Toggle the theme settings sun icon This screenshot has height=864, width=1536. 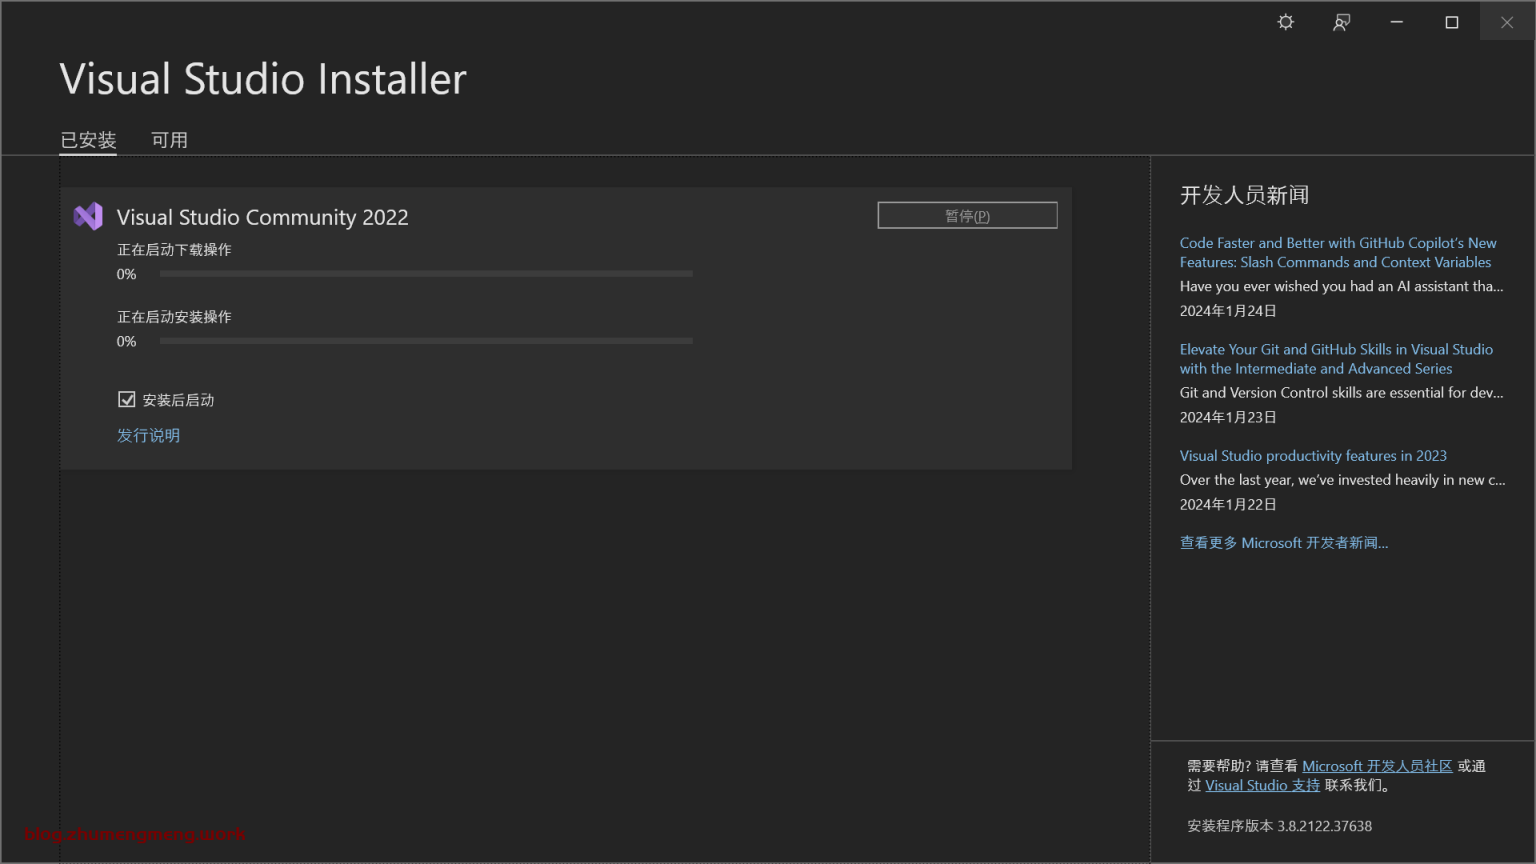pyautogui.click(x=1286, y=22)
